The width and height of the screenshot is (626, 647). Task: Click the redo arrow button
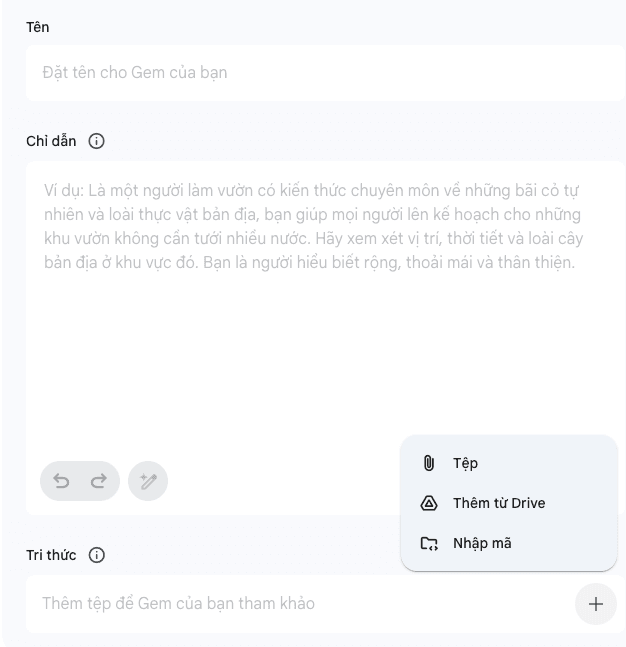click(x=98, y=481)
